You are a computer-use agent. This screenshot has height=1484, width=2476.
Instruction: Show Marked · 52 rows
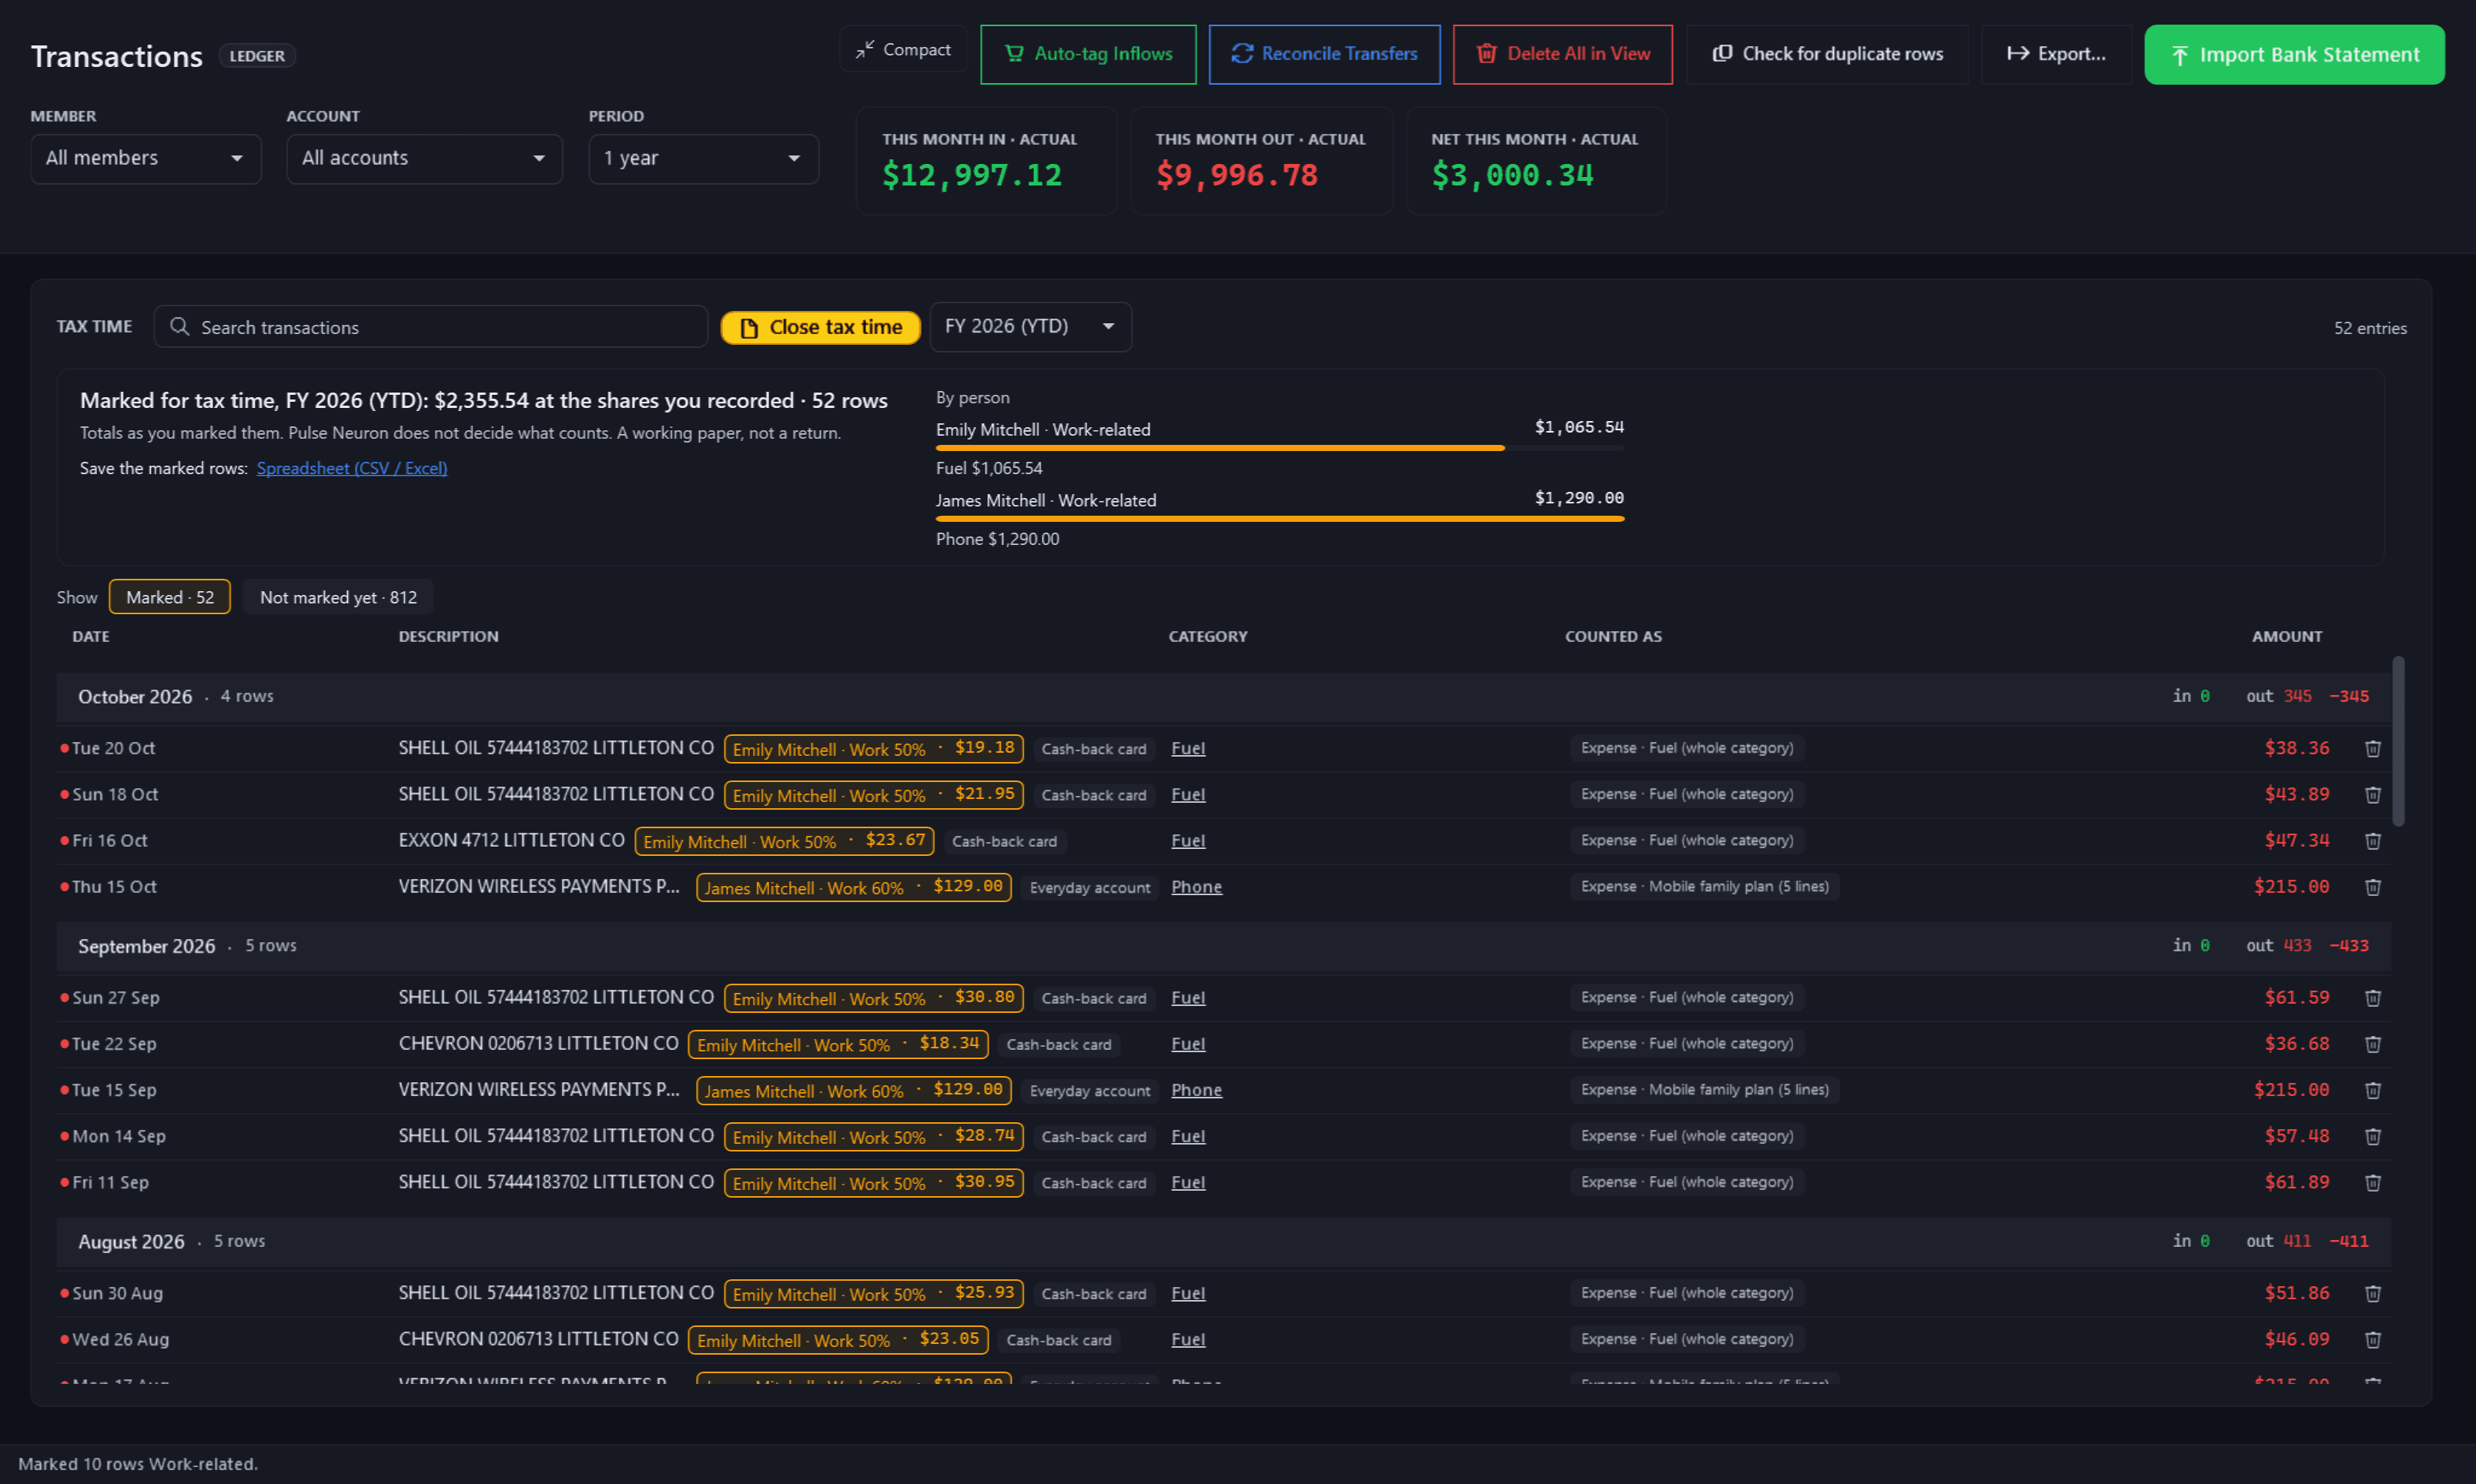(x=169, y=597)
